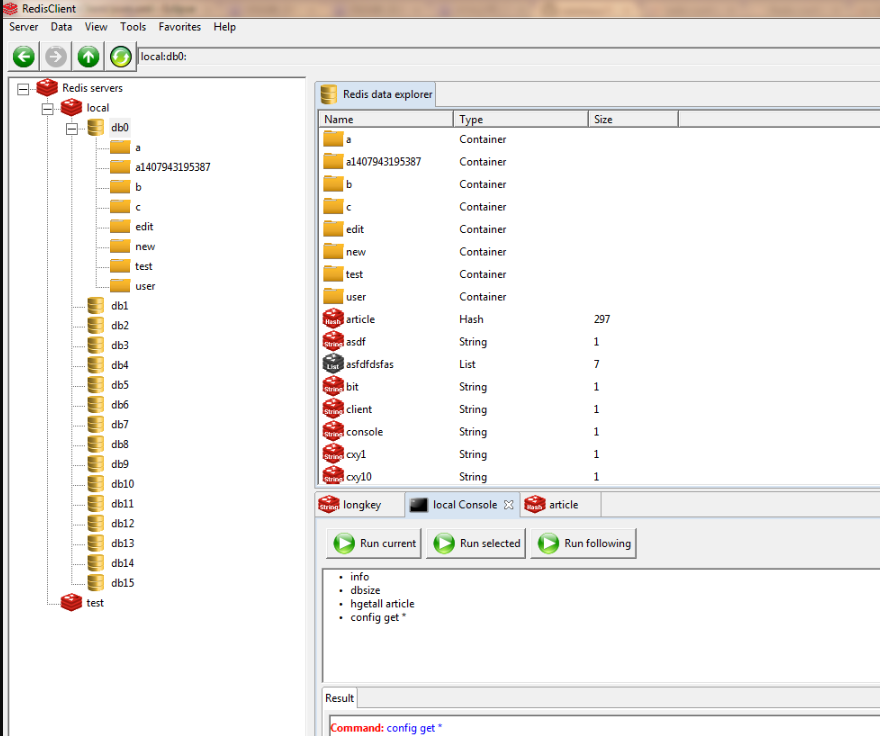Click the Run current button
880x736 pixels.
pos(374,543)
